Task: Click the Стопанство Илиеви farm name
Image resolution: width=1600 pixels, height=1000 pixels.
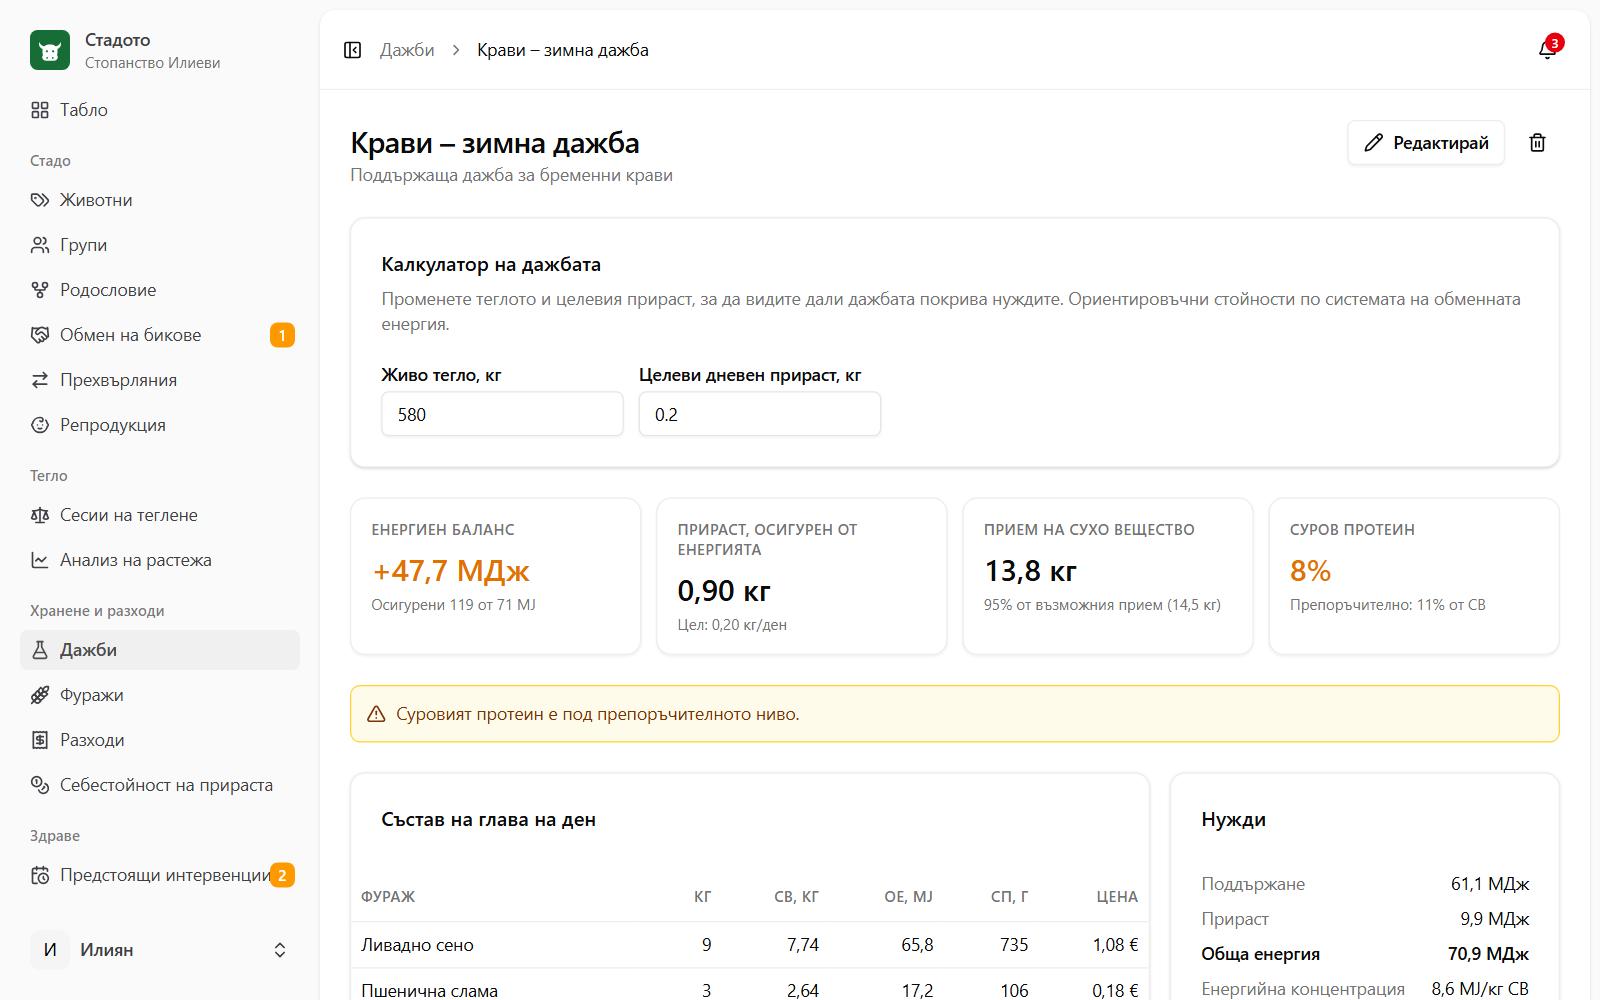Action: click(x=152, y=63)
